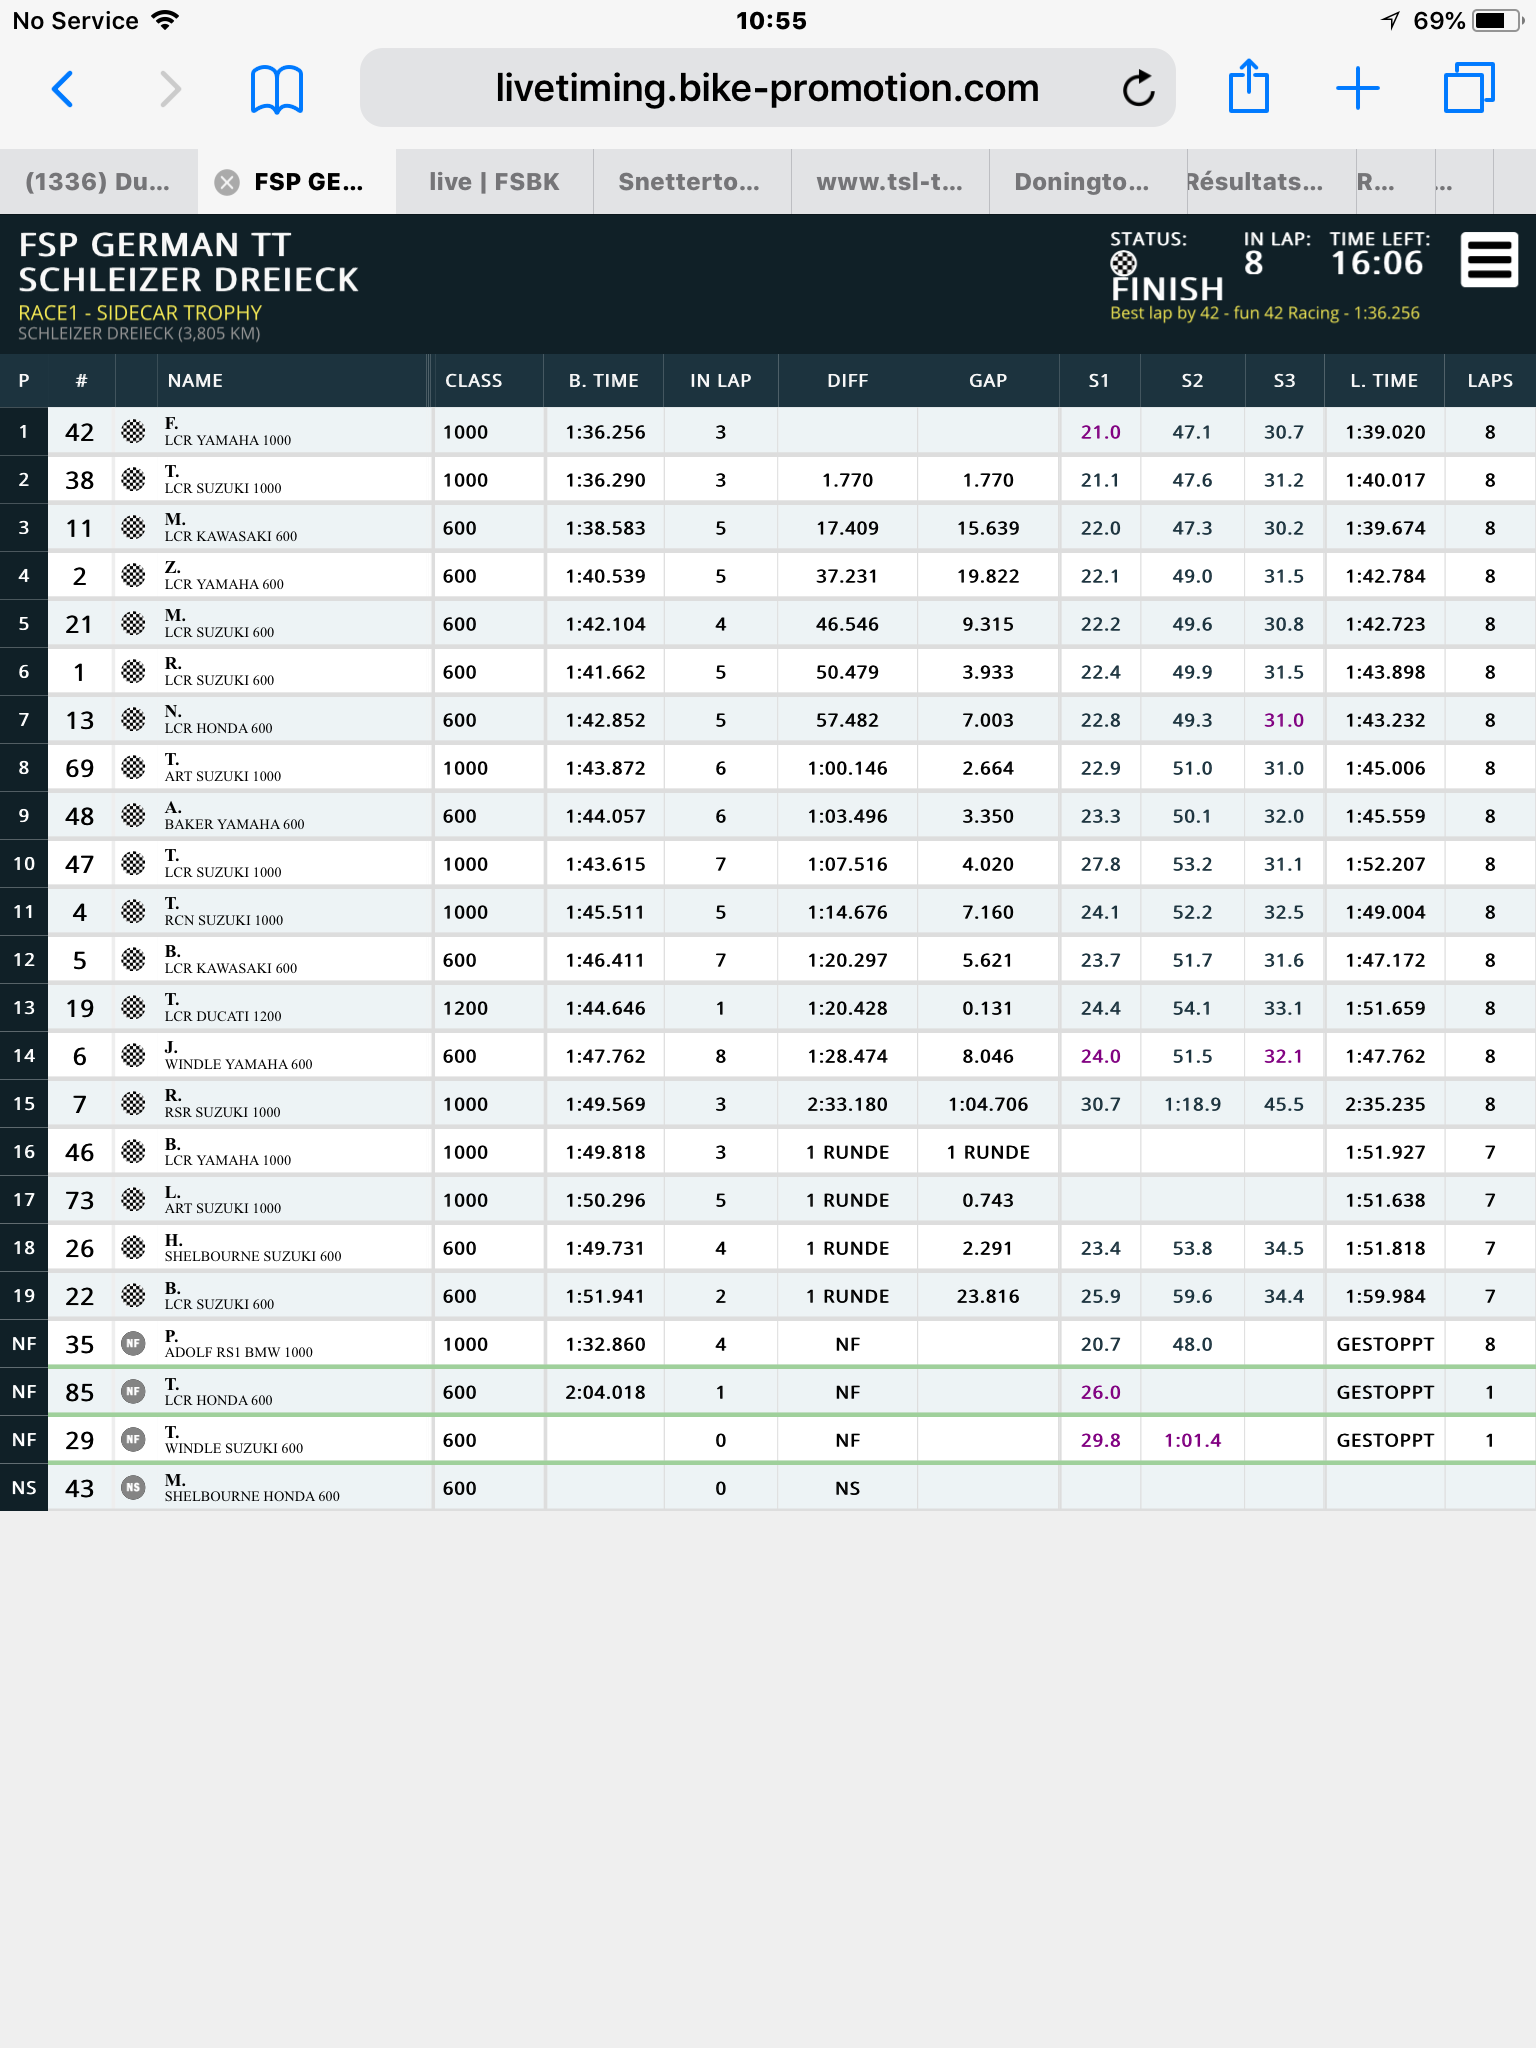Tap the NF badge for number 35
This screenshot has height=2048, width=1536.
click(x=133, y=1344)
